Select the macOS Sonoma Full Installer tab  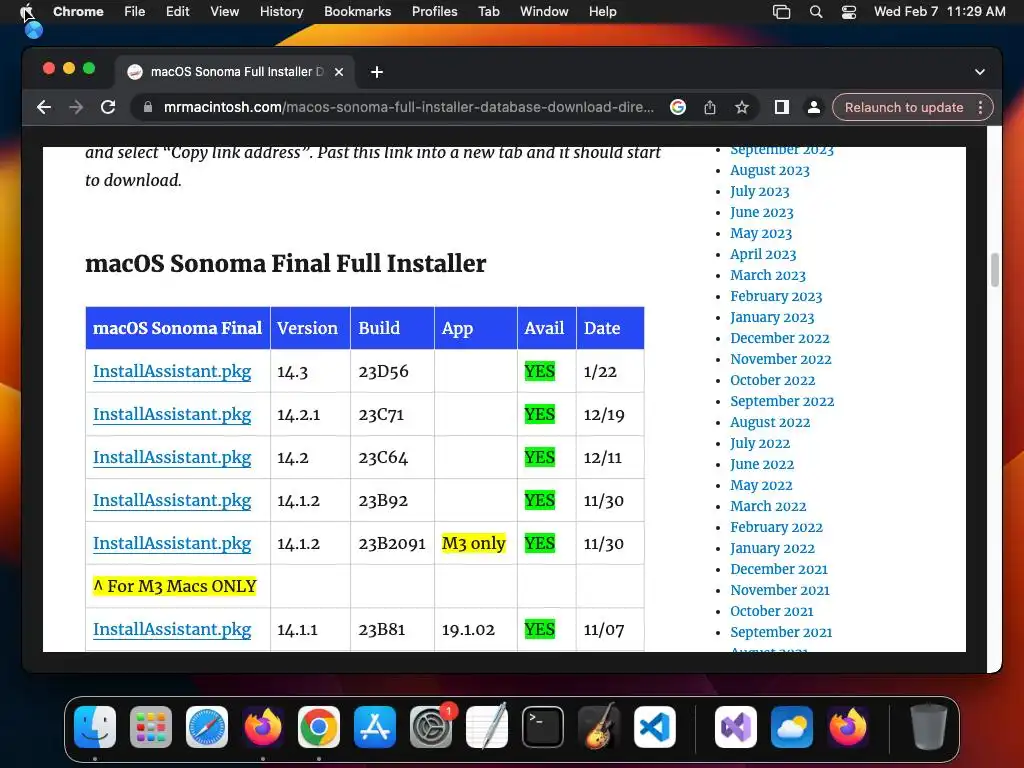tap(236, 72)
